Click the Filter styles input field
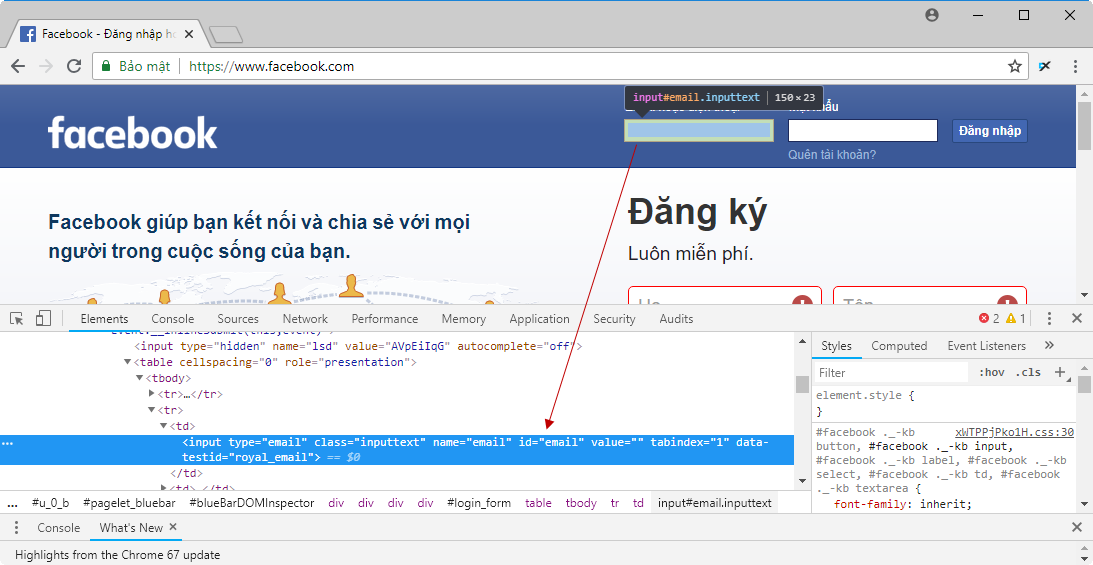Viewport: 1093px width, 565px height. (x=890, y=373)
